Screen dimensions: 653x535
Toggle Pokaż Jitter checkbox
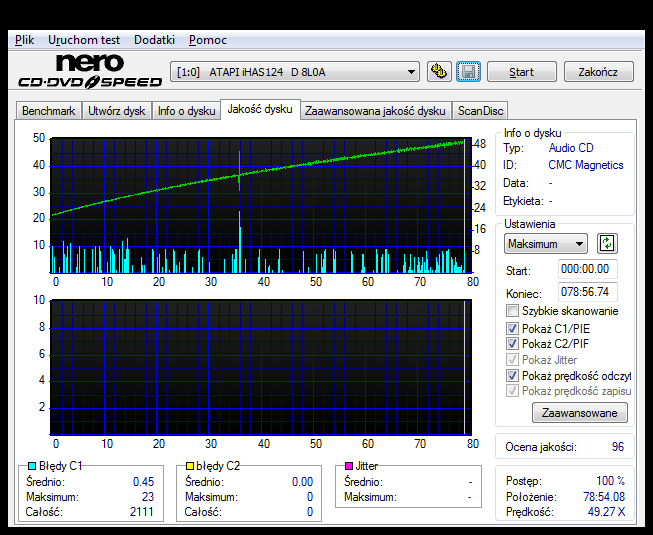512,359
